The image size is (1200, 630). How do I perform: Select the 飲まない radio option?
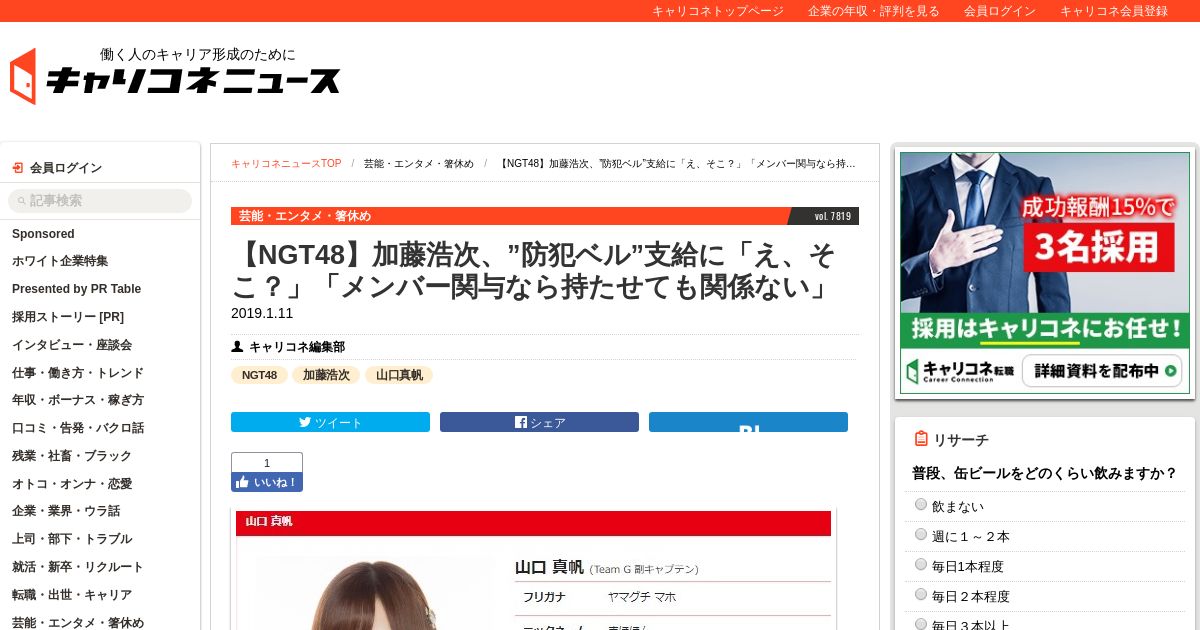pyautogui.click(x=921, y=505)
